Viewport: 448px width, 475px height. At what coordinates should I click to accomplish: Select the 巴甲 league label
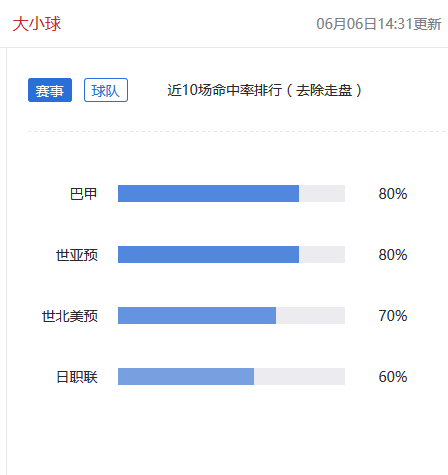coord(83,194)
